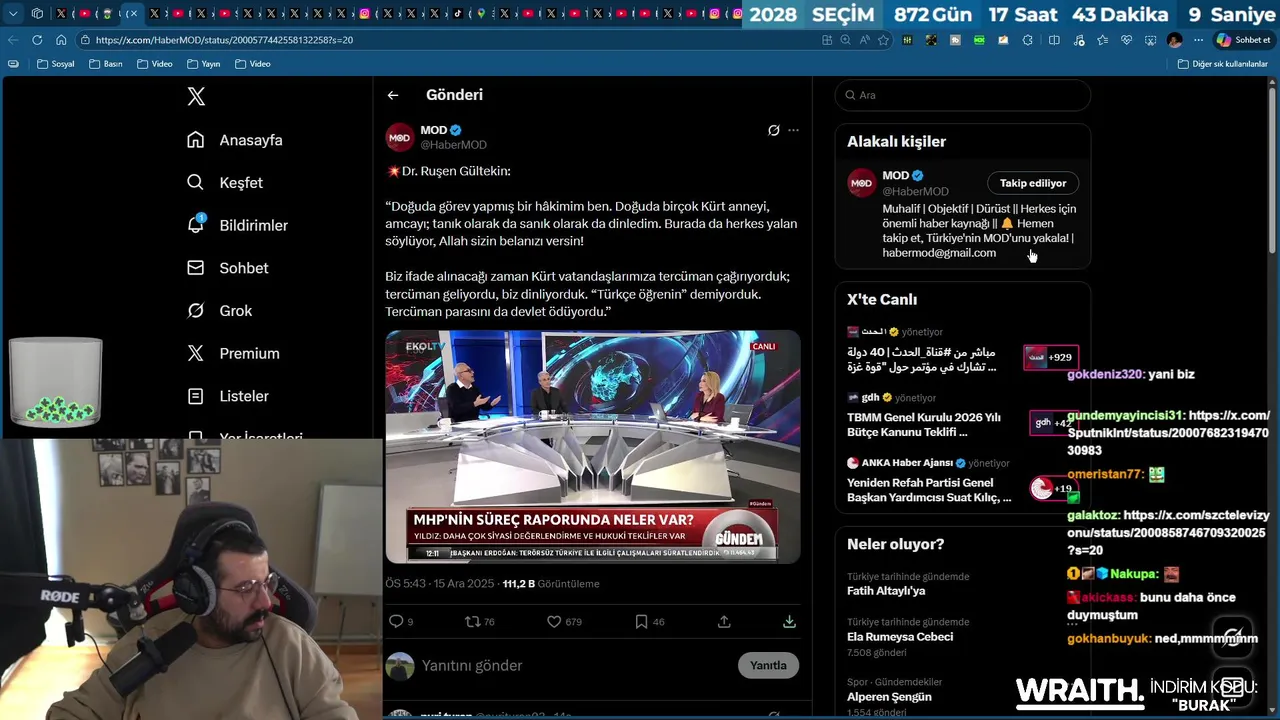Toggle the Takip ediyor follow button
1280x720 pixels.
[x=1033, y=183]
